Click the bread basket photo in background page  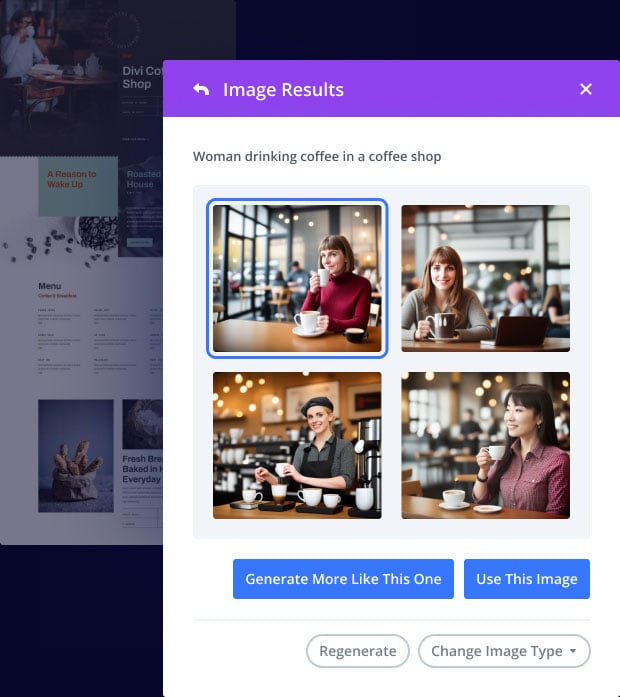76,456
